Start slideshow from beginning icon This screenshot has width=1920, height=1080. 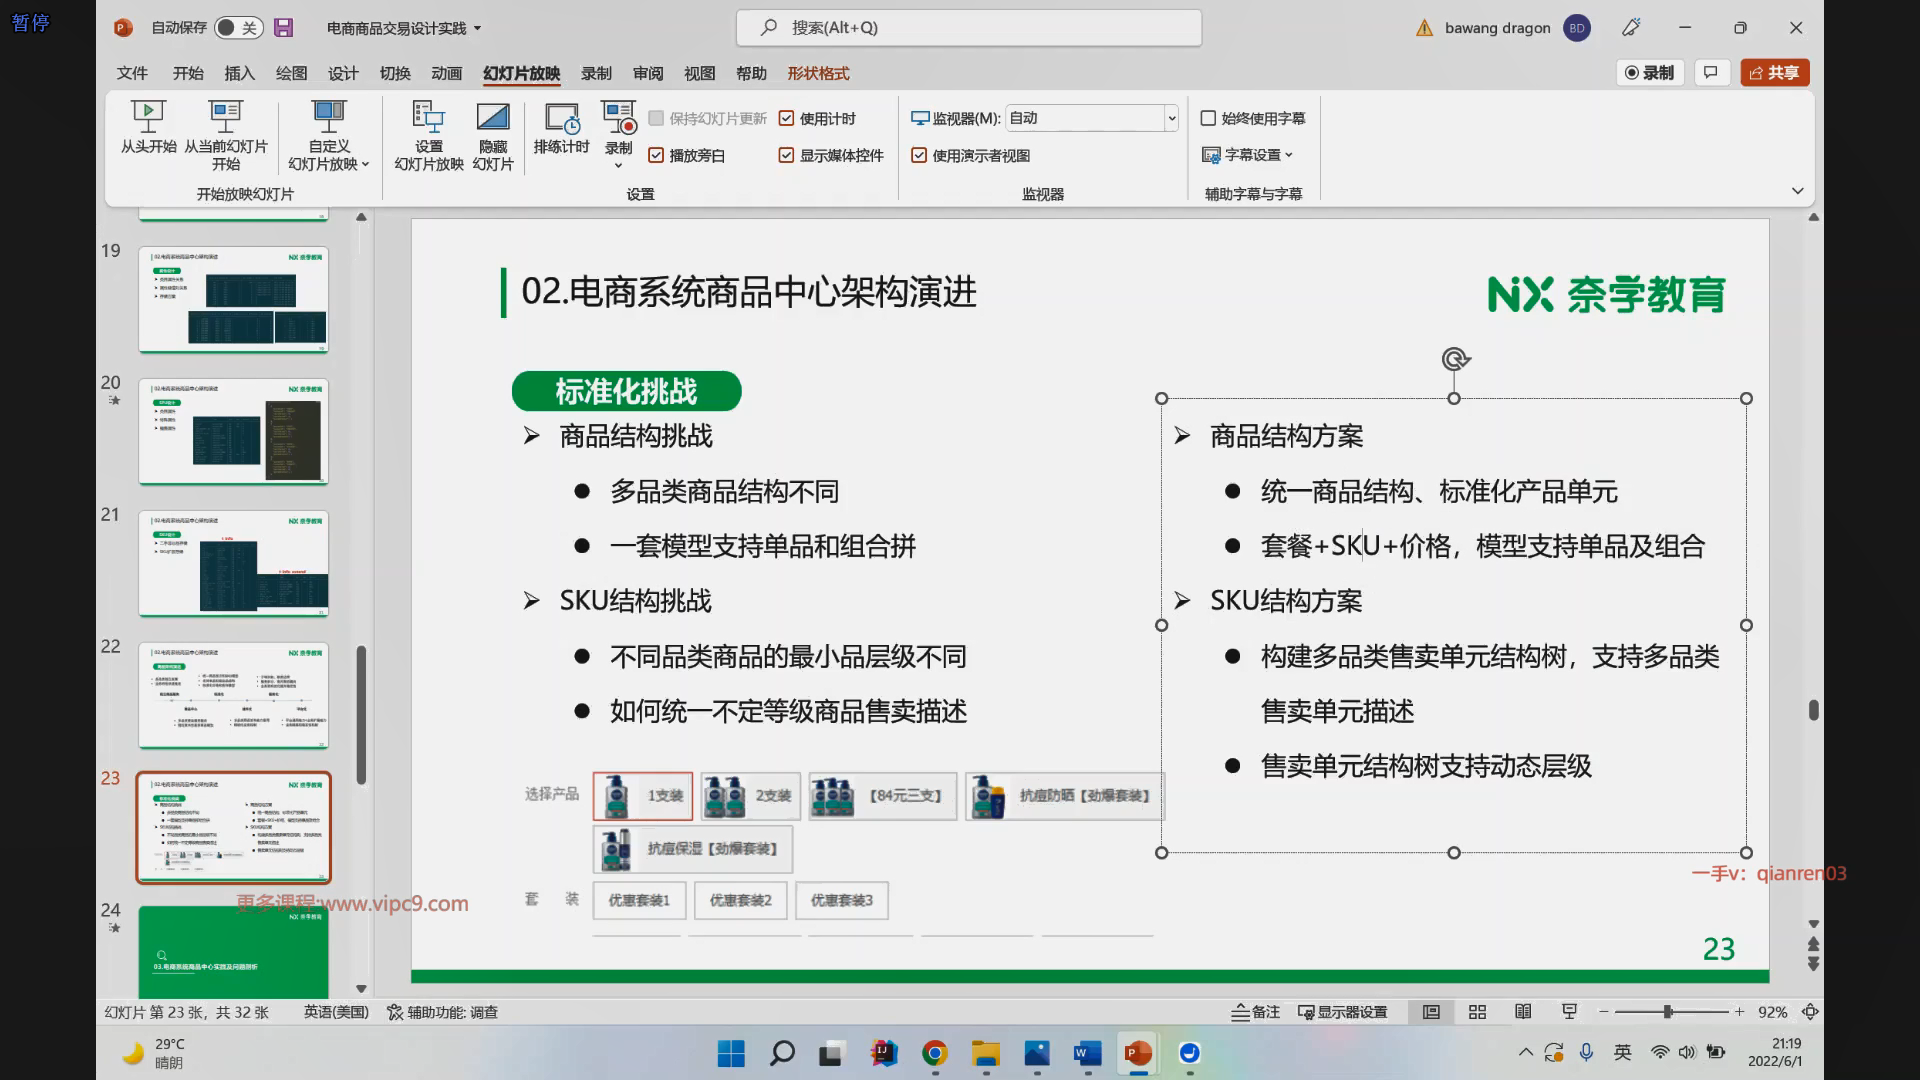click(148, 117)
